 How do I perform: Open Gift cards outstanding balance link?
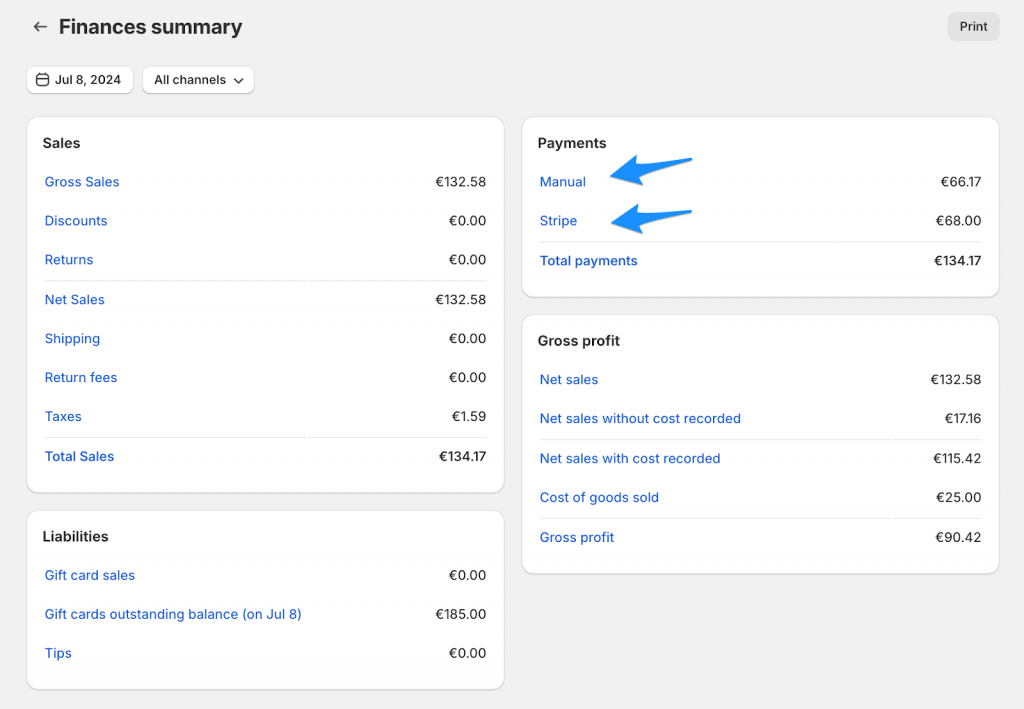pyautogui.click(x=173, y=615)
